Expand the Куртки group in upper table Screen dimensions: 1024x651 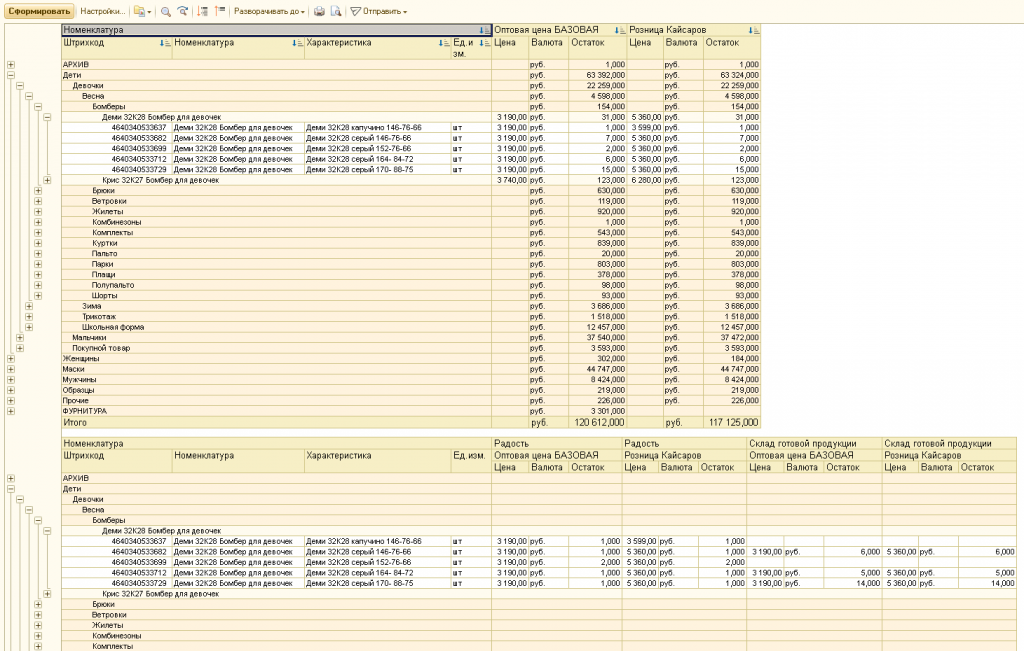pyautogui.click(x=38, y=243)
